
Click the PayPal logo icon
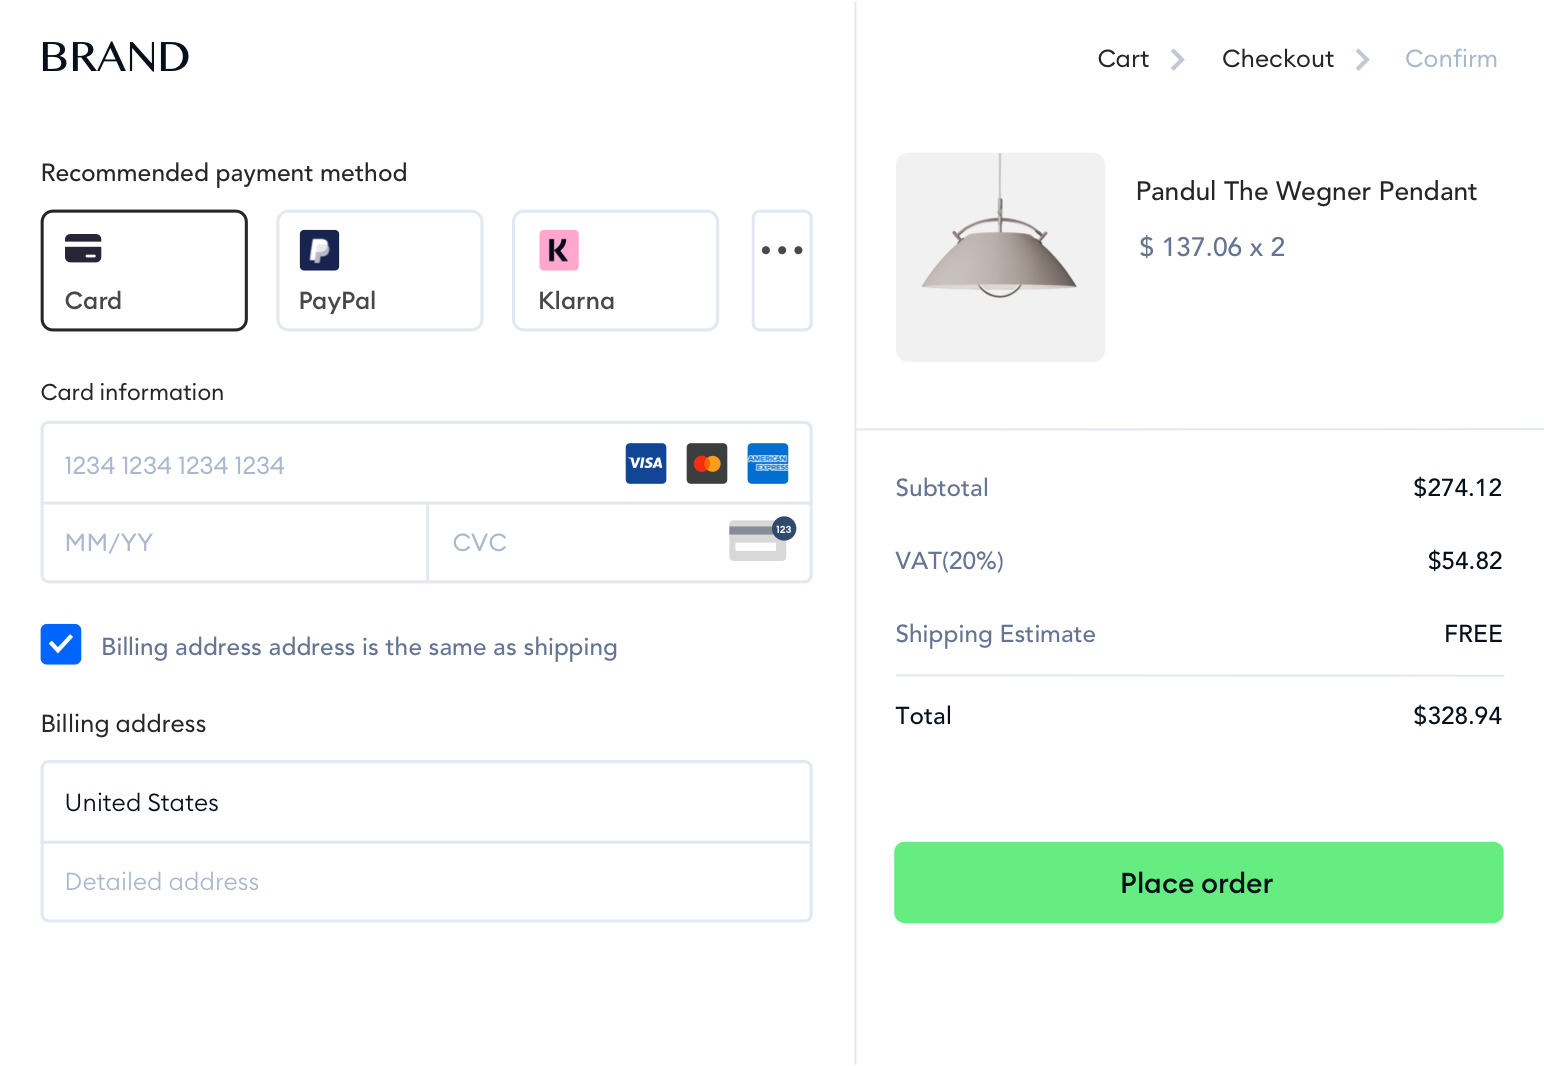point(319,250)
